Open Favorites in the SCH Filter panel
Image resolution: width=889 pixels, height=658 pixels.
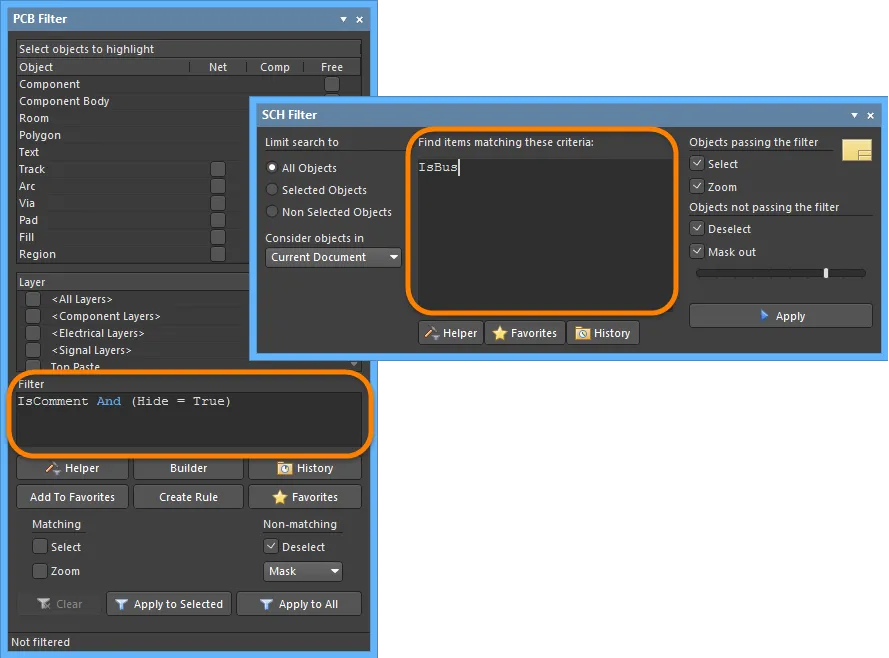[x=525, y=333]
